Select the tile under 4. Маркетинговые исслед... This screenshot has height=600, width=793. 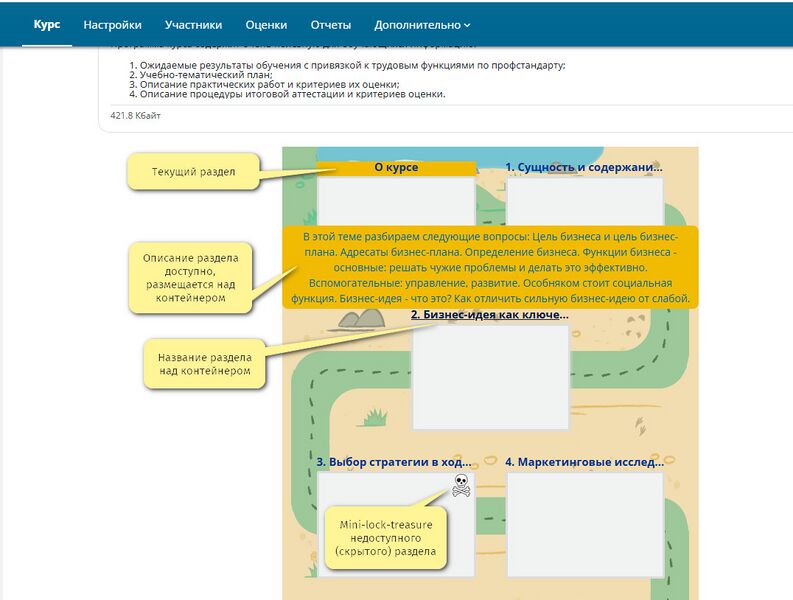click(x=585, y=525)
